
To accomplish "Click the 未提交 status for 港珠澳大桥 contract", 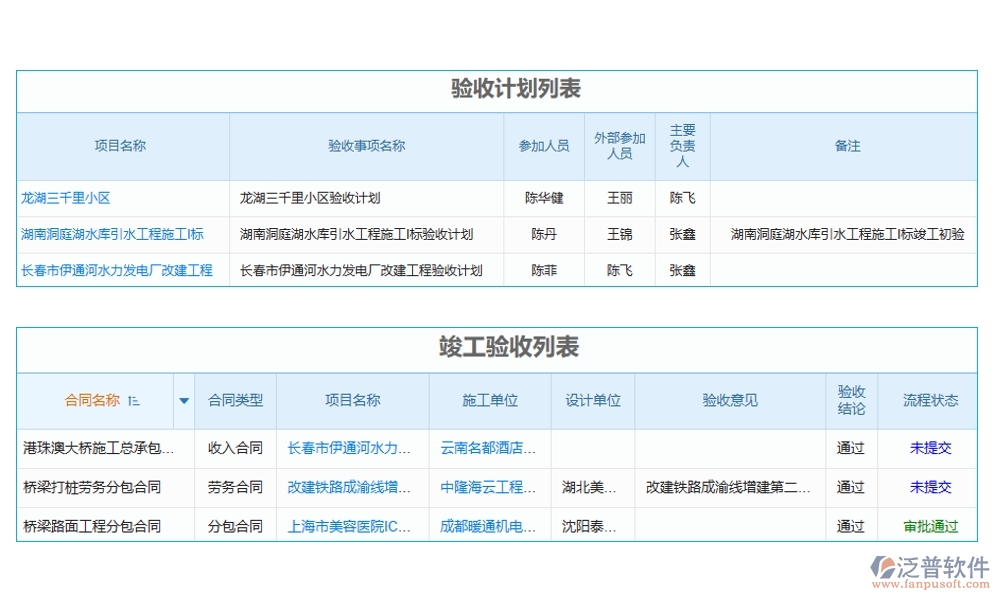I will coord(931,448).
